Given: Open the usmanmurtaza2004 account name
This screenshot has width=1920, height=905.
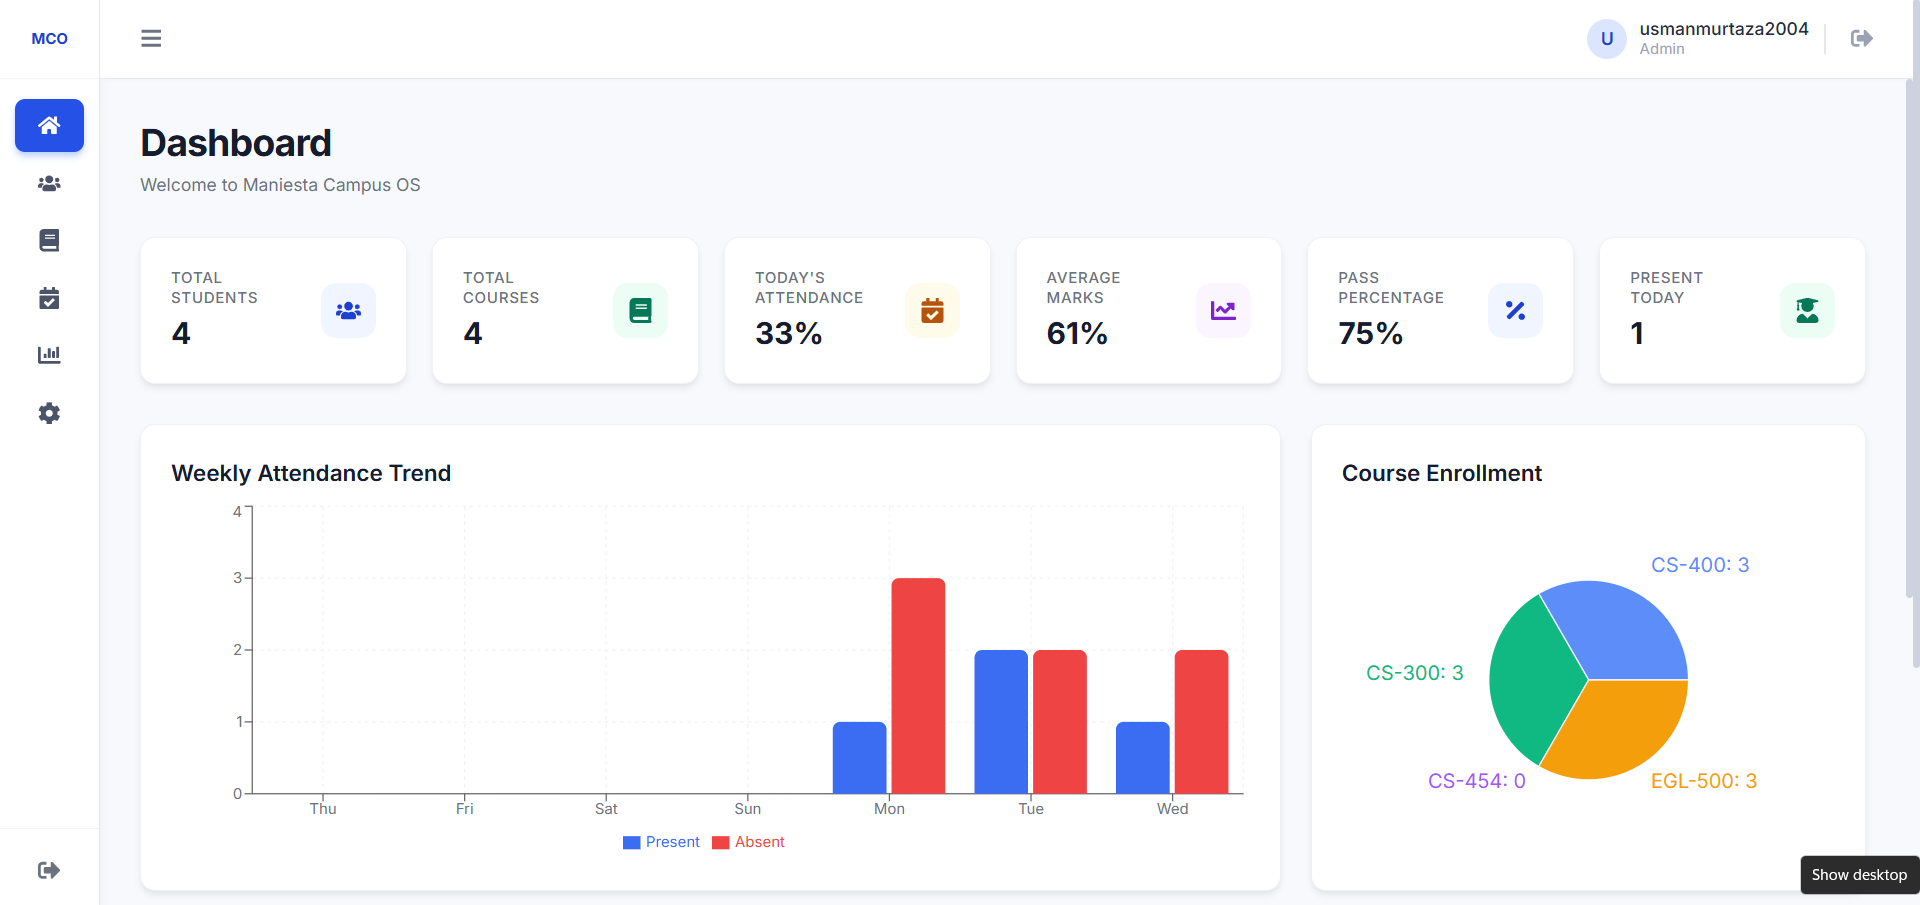Looking at the screenshot, I should click(x=1724, y=29).
